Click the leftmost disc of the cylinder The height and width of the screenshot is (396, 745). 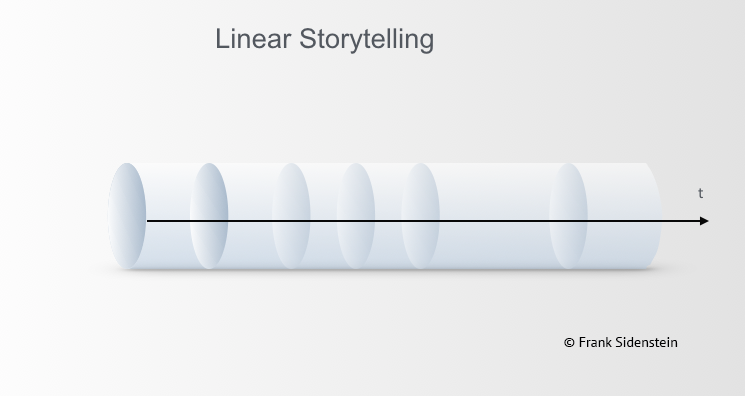point(127,216)
